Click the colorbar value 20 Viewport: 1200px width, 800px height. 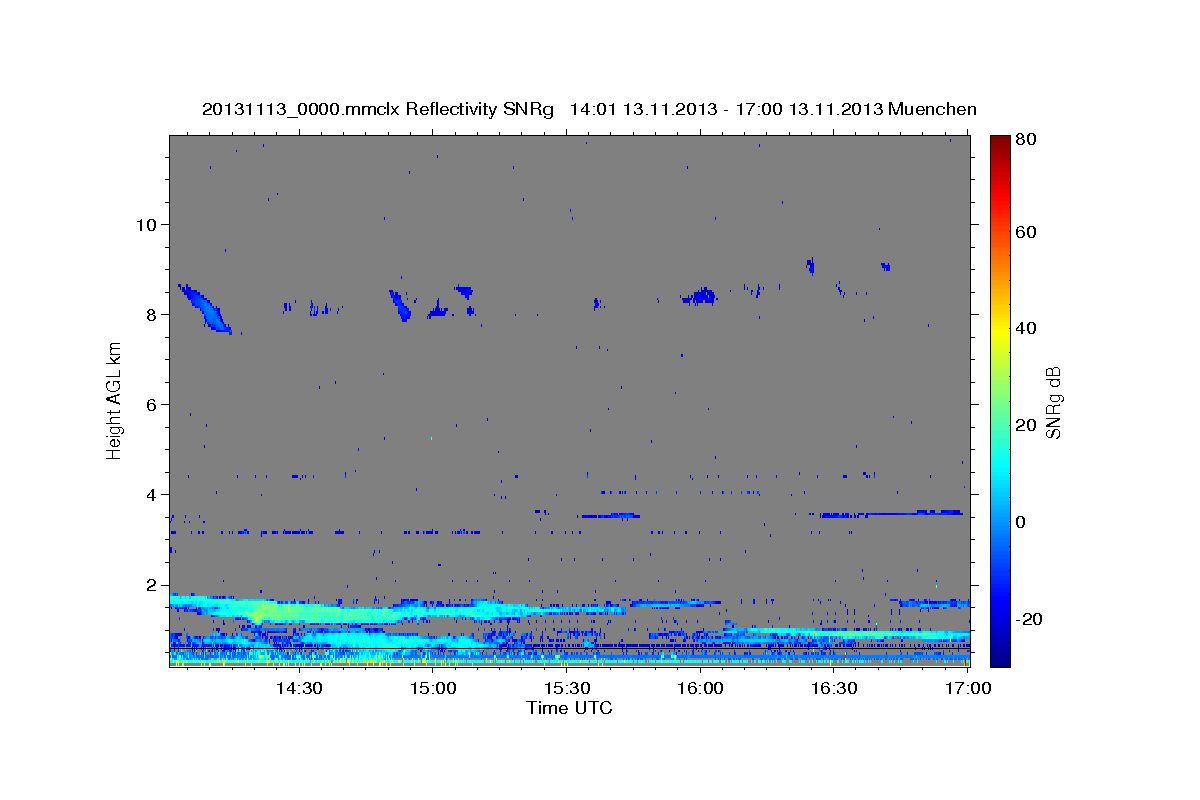1026,425
